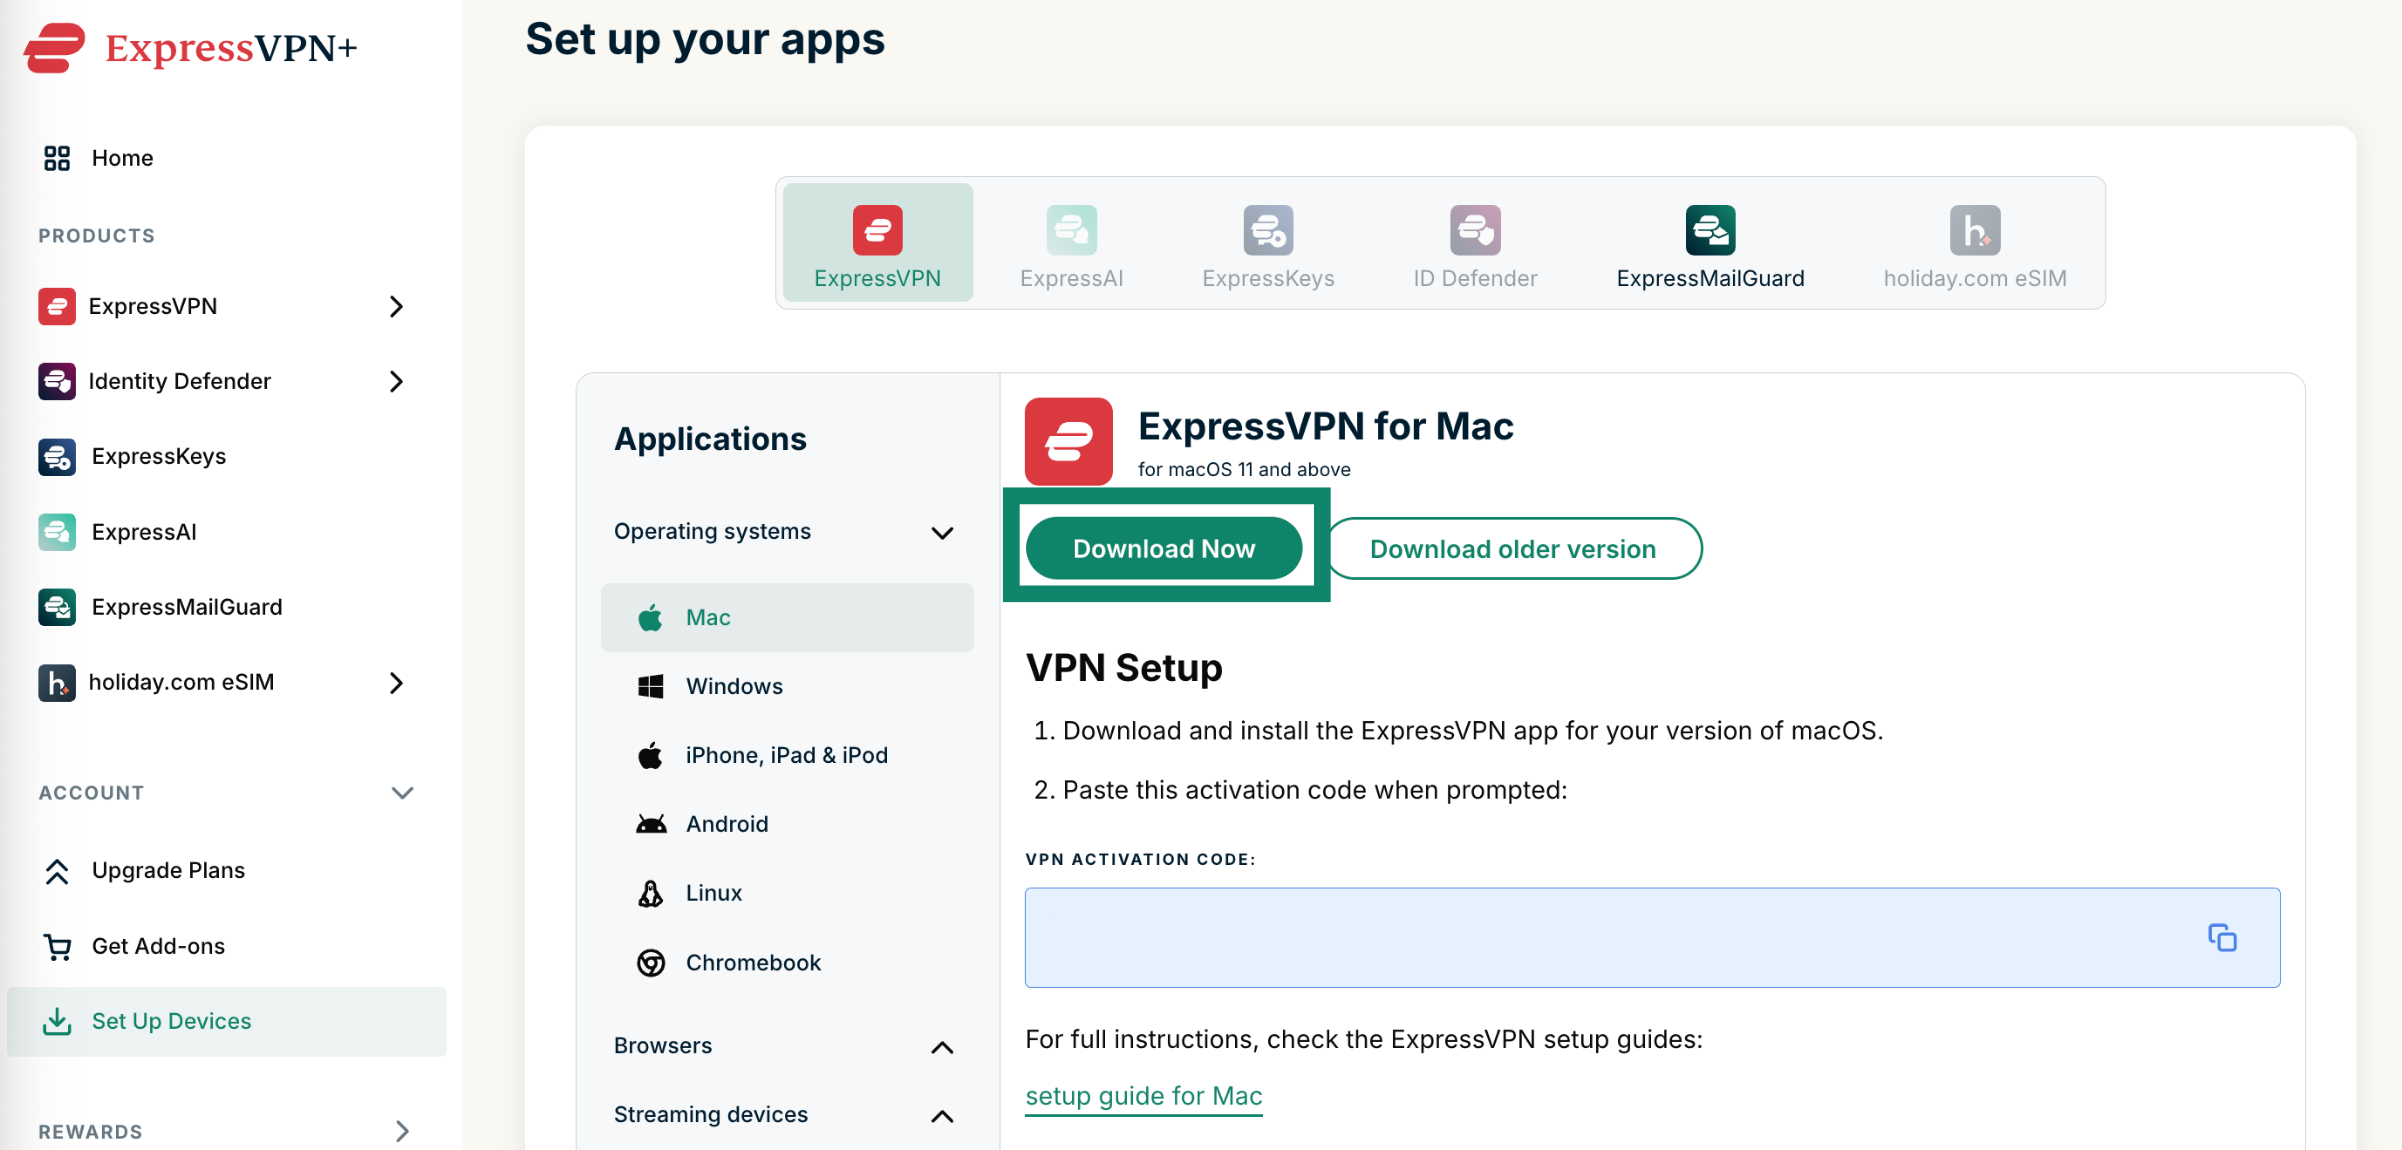Copy the VPN activation code
This screenshot has height=1150, width=2402.
[2222, 937]
